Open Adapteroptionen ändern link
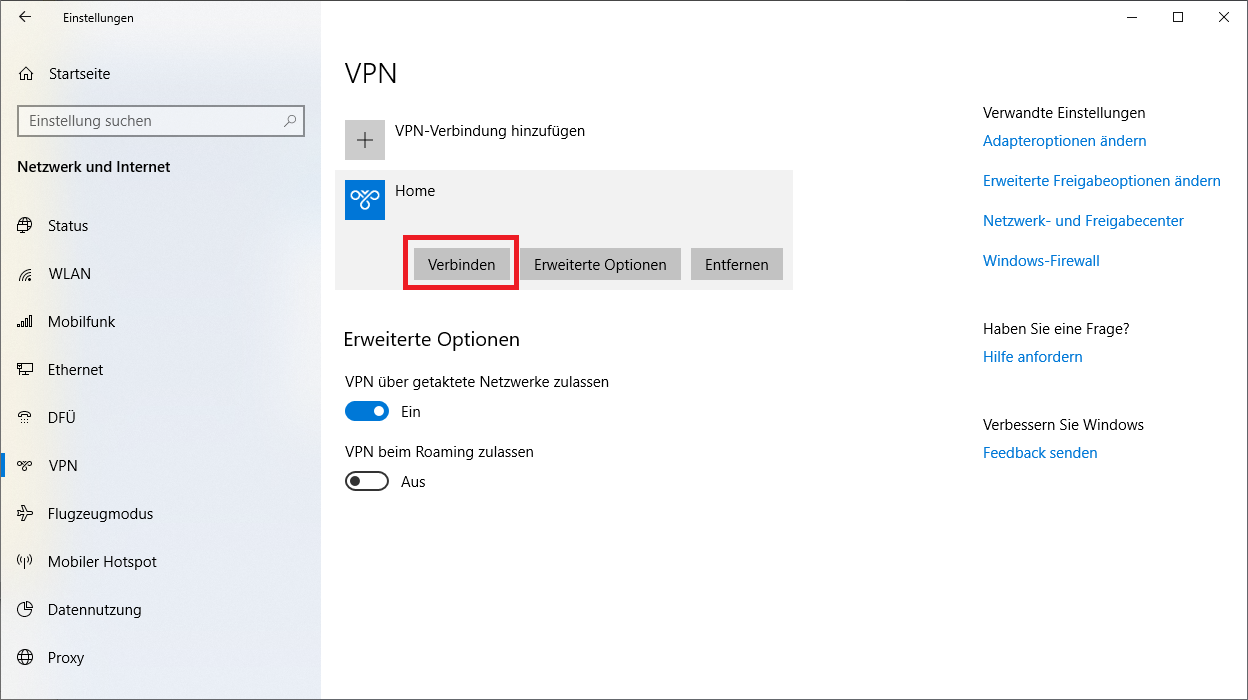Viewport: 1248px width, 700px height. pos(1064,141)
